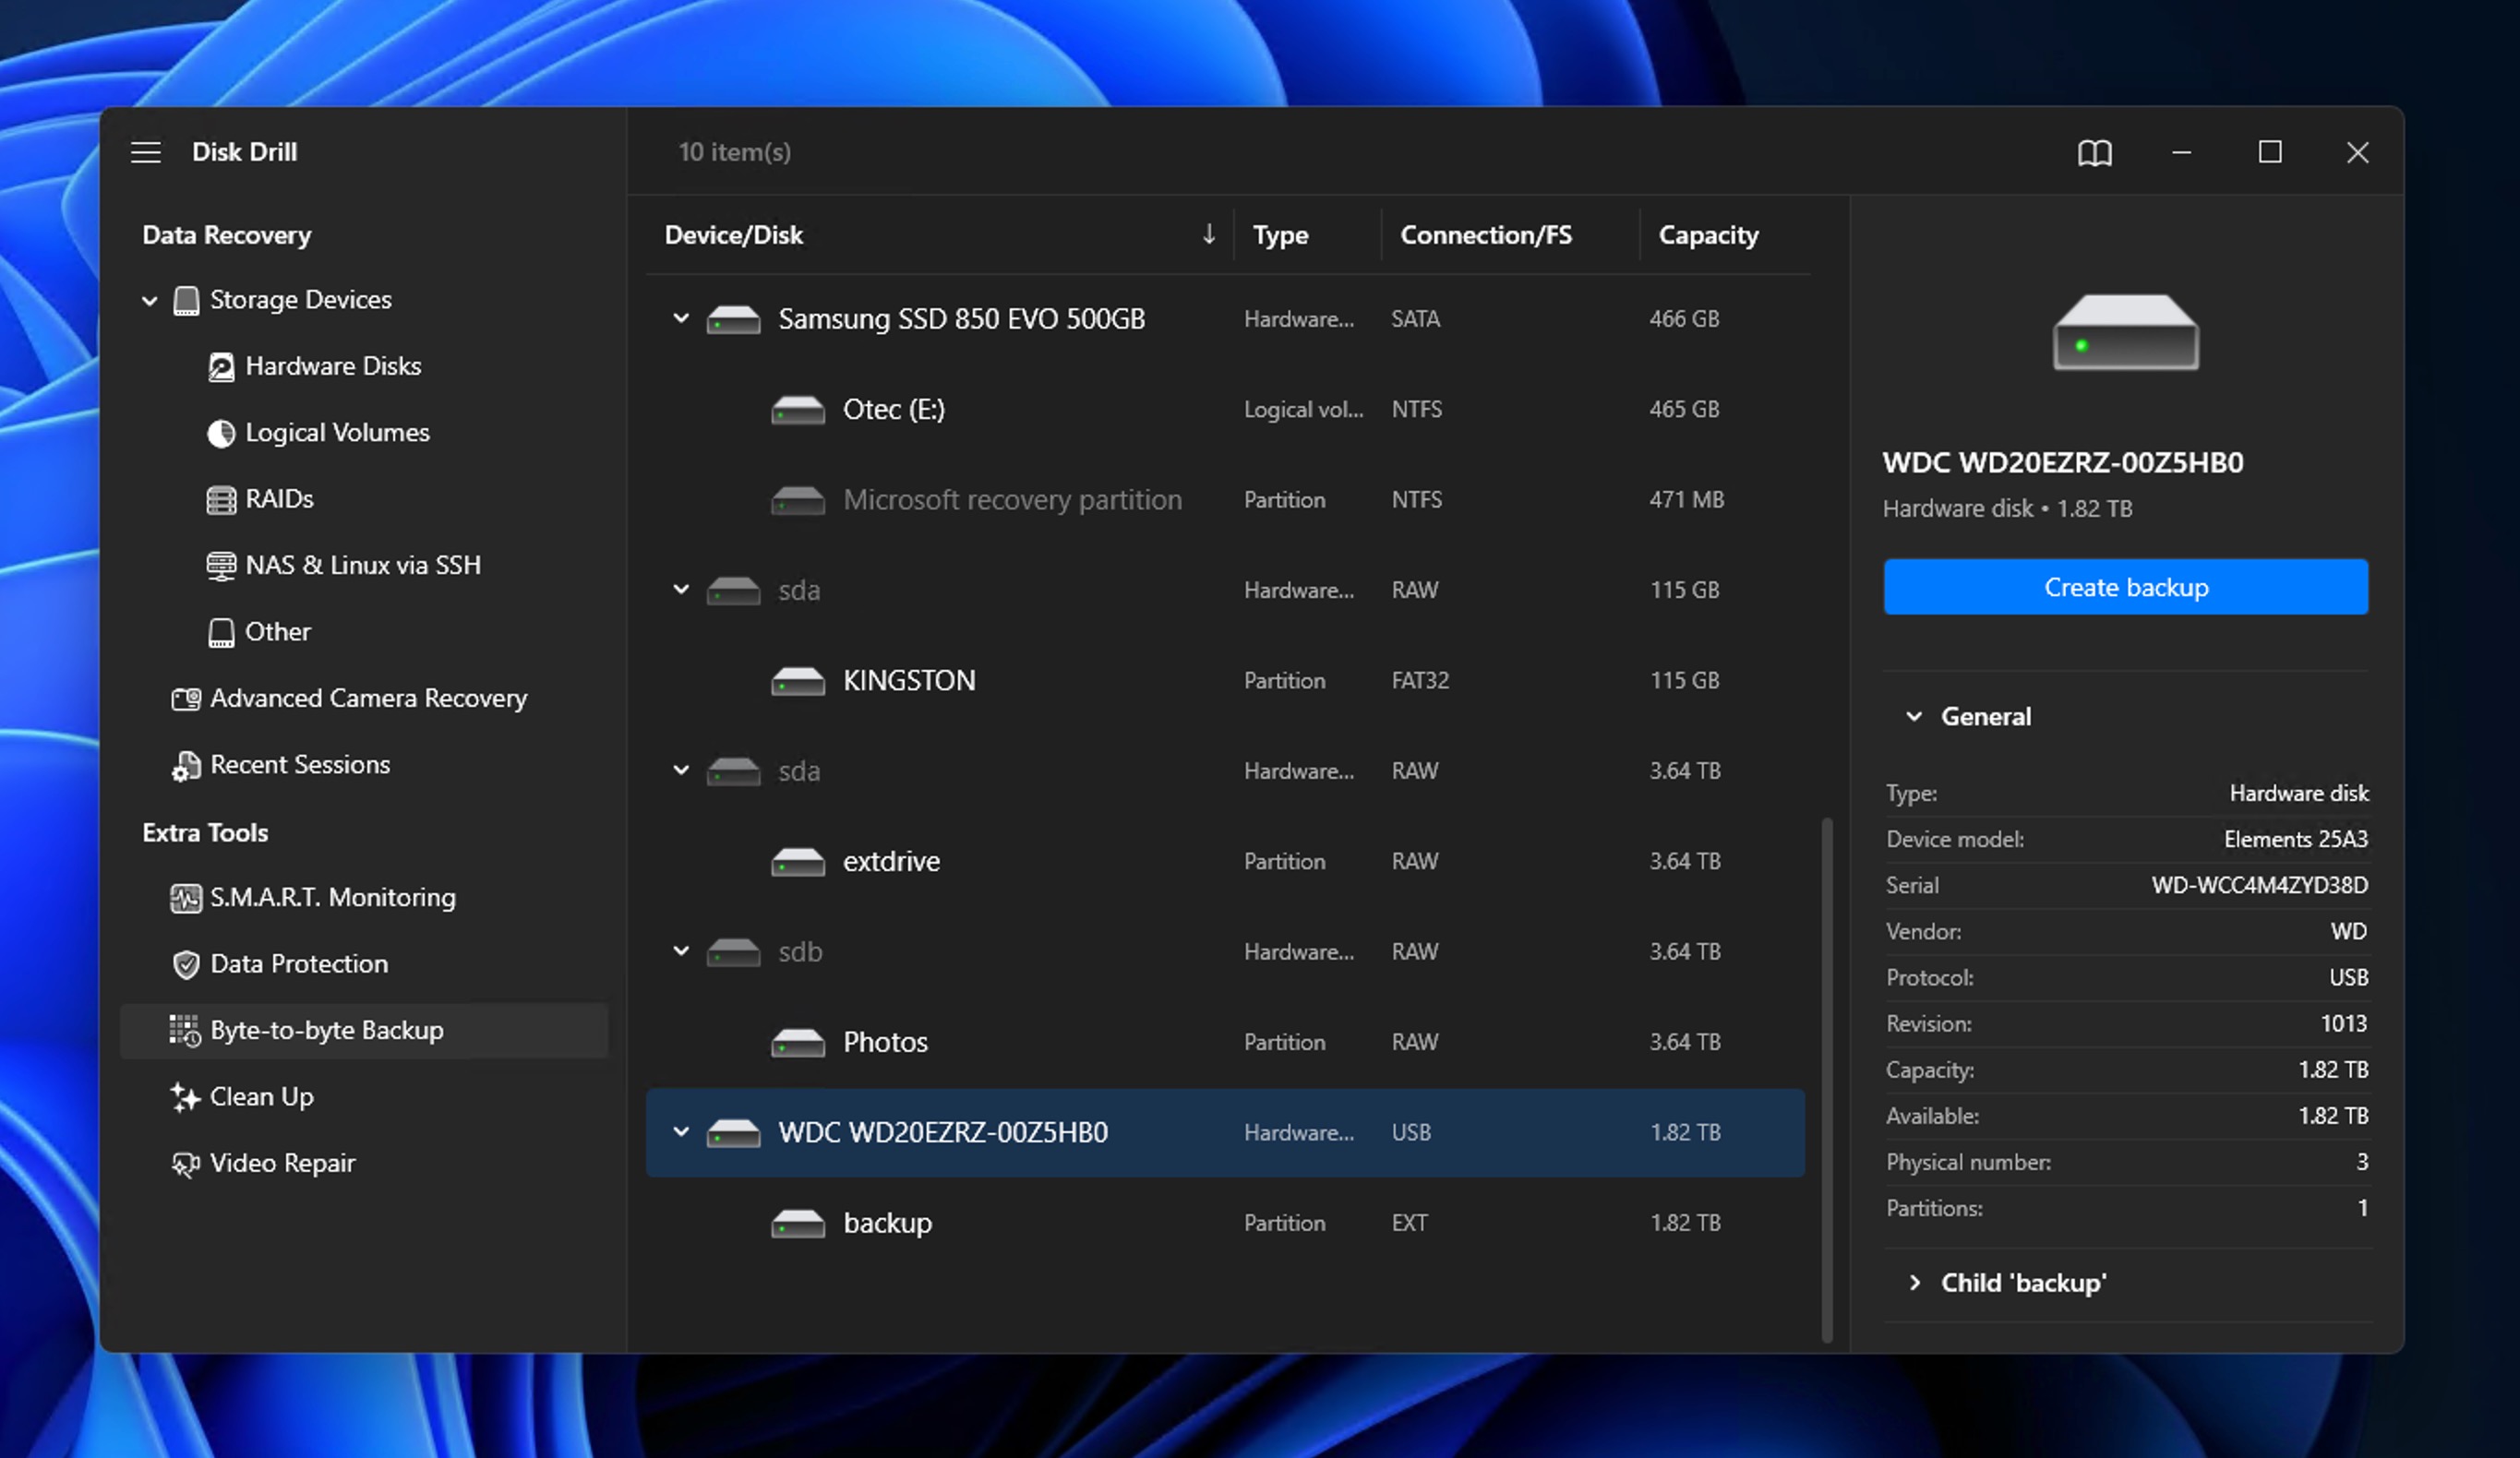Click the Data Protection shield icon
This screenshot has height=1458, width=2520.
(x=186, y=964)
